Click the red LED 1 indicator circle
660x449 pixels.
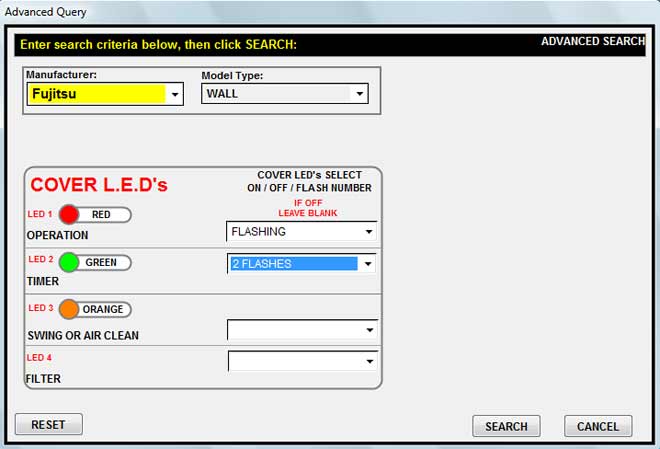[x=69, y=215]
